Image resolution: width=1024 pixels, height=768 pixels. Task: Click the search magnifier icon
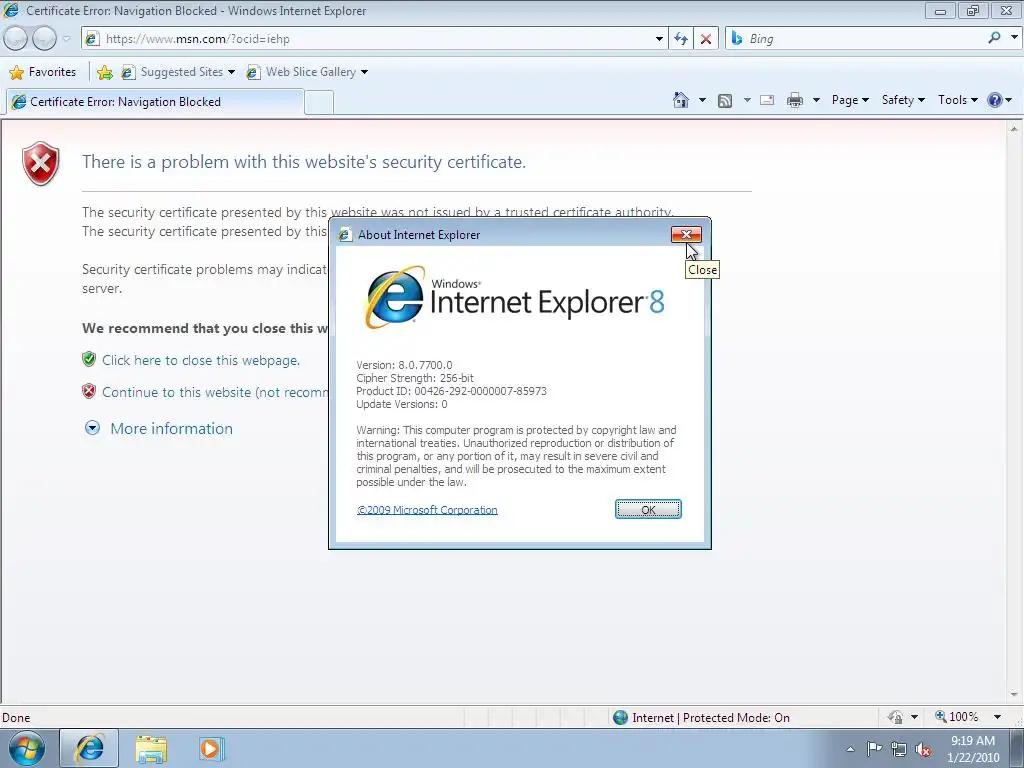tap(994, 38)
